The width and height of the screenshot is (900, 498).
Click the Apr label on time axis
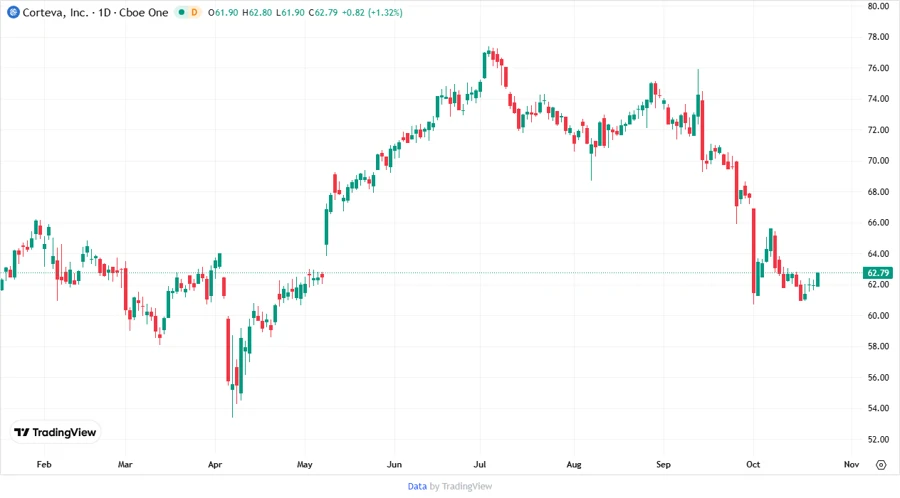pyautogui.click(x=215, y=465)
